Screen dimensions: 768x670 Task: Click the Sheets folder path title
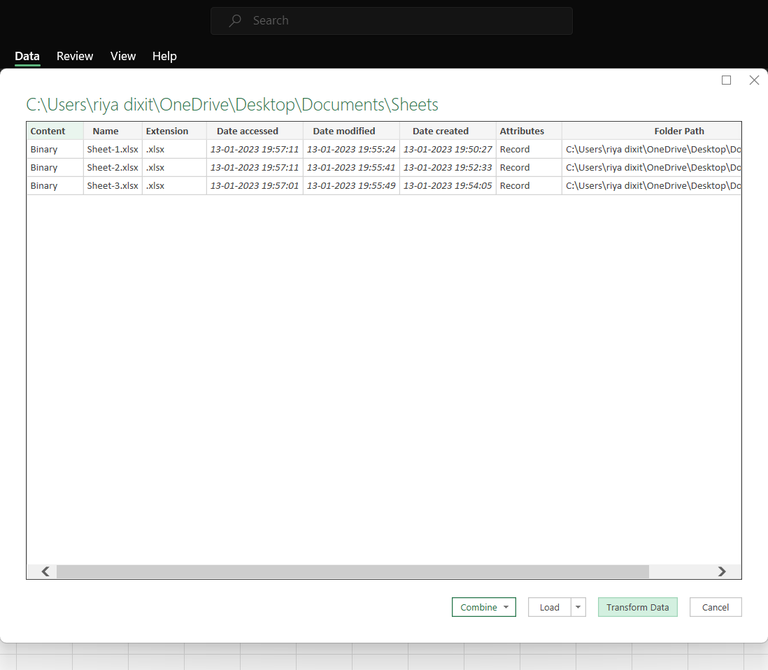pyautogui.click(x=232, y=105)
